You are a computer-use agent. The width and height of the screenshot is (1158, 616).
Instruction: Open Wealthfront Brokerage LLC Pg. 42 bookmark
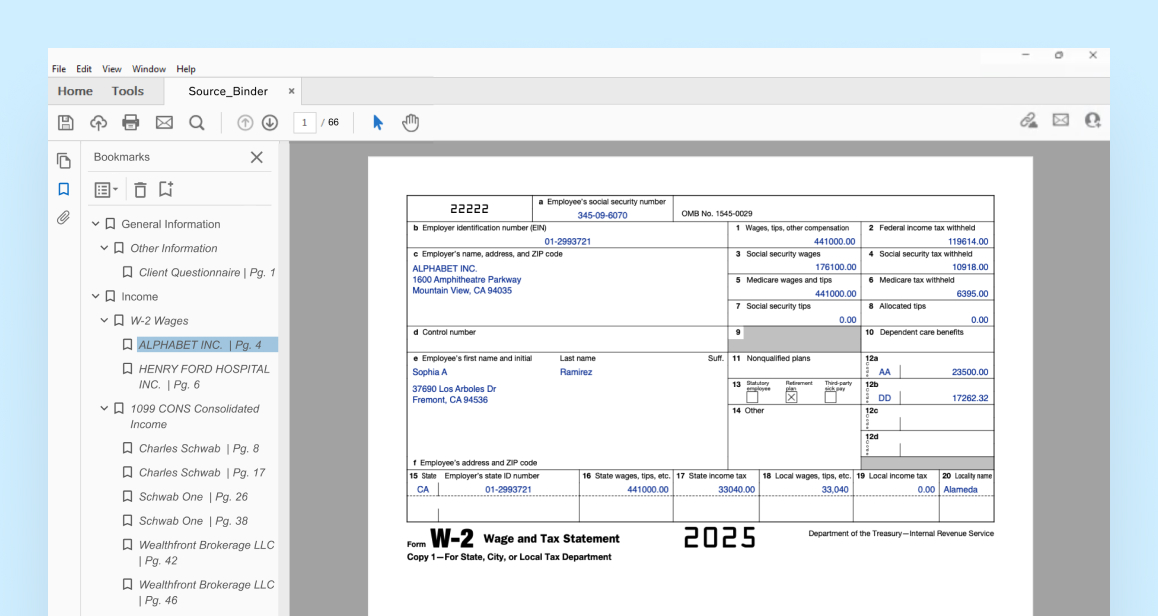(206, 552)
